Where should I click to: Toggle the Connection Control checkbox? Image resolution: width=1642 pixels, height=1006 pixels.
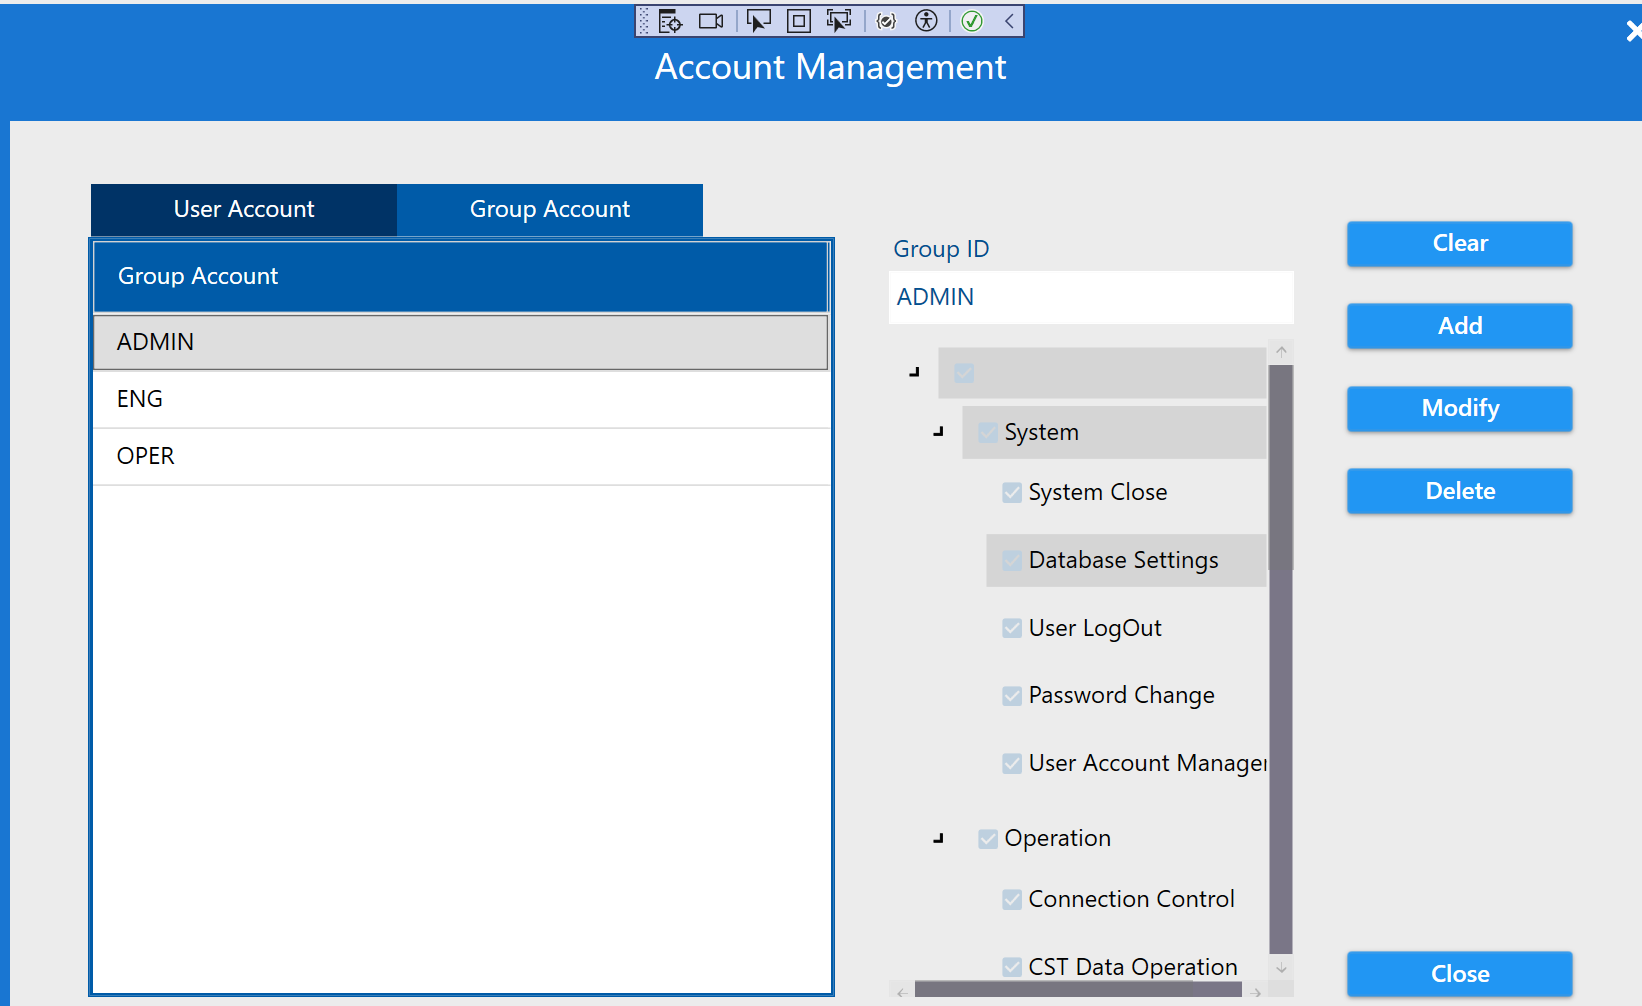[1012, 900]
